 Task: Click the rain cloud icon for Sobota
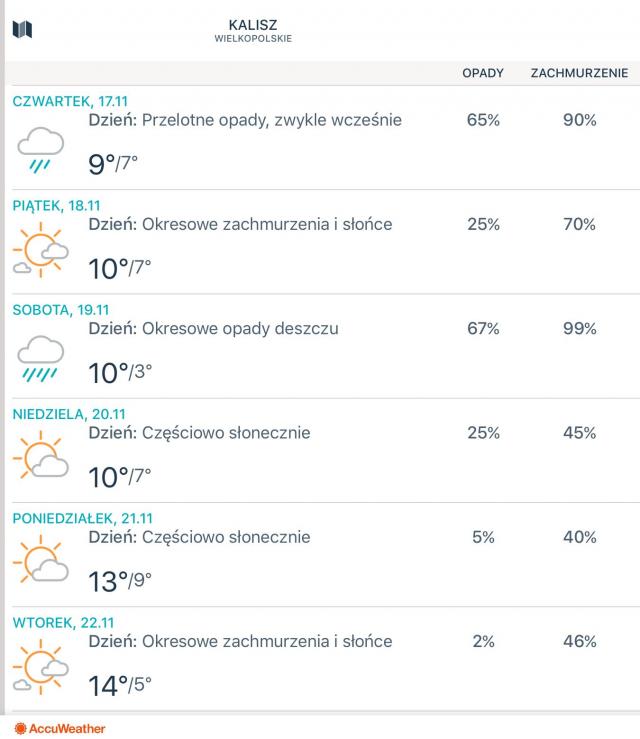coord(40,358)
